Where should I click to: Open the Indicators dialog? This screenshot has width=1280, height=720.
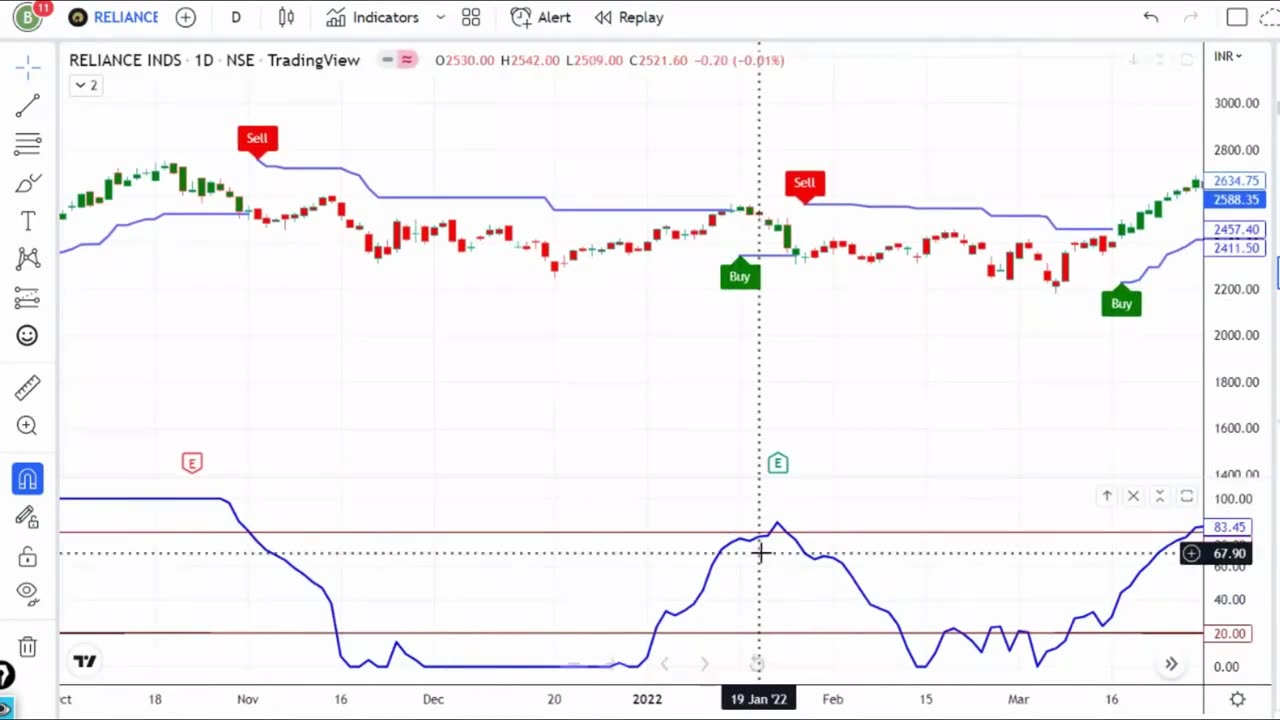[x=373, y=17]
